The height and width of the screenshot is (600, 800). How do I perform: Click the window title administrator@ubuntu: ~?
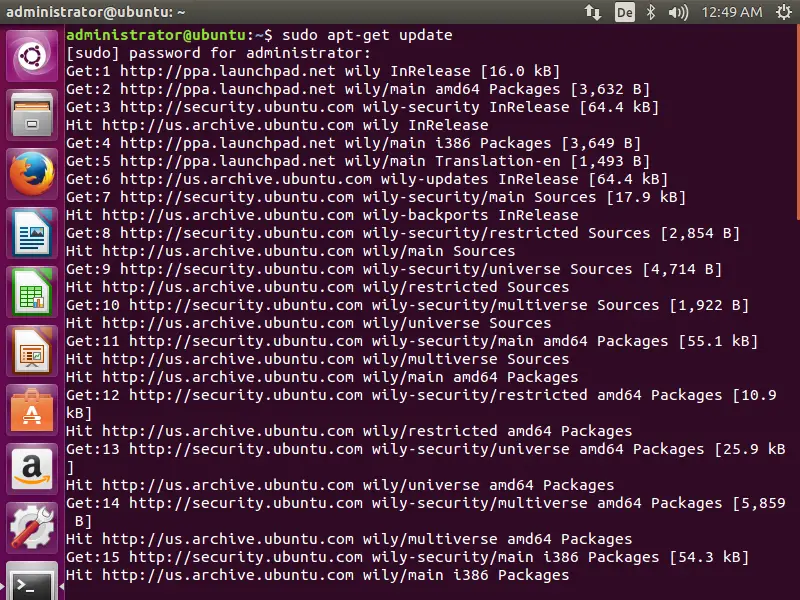pos(95,12)
